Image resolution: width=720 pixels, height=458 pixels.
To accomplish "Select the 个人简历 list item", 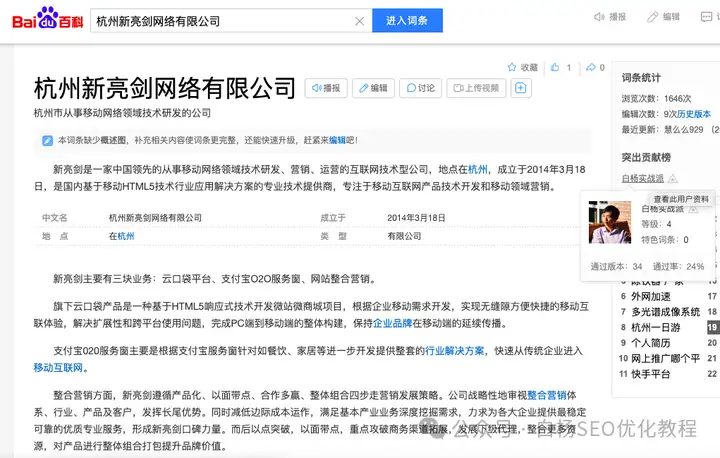I will pos(651,343).
